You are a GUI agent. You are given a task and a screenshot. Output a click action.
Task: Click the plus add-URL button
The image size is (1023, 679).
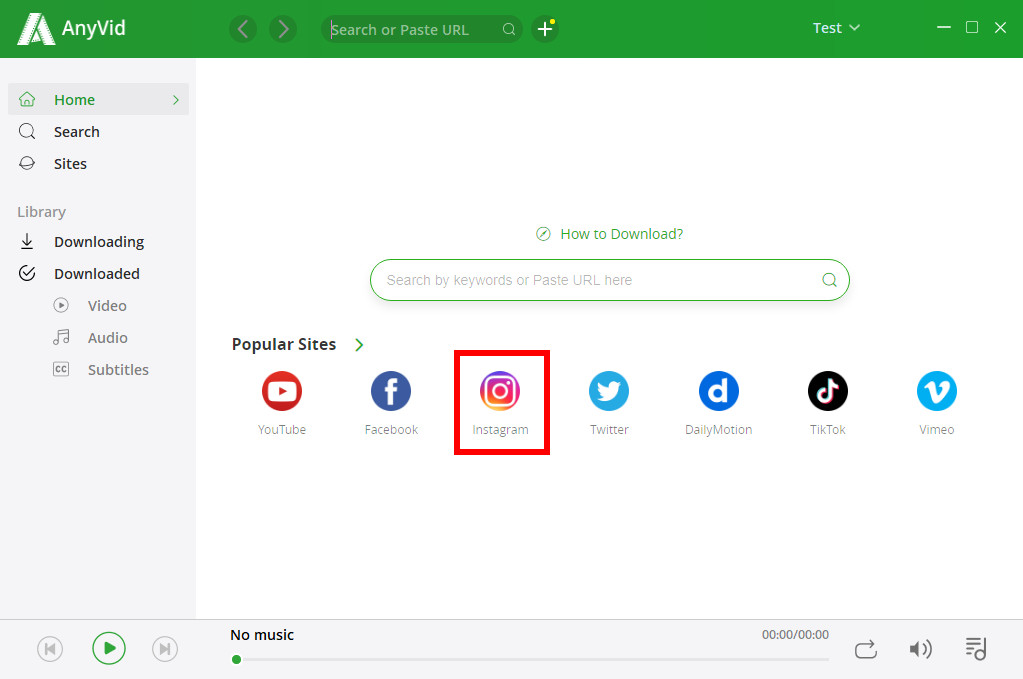click(x=545, y=29)
